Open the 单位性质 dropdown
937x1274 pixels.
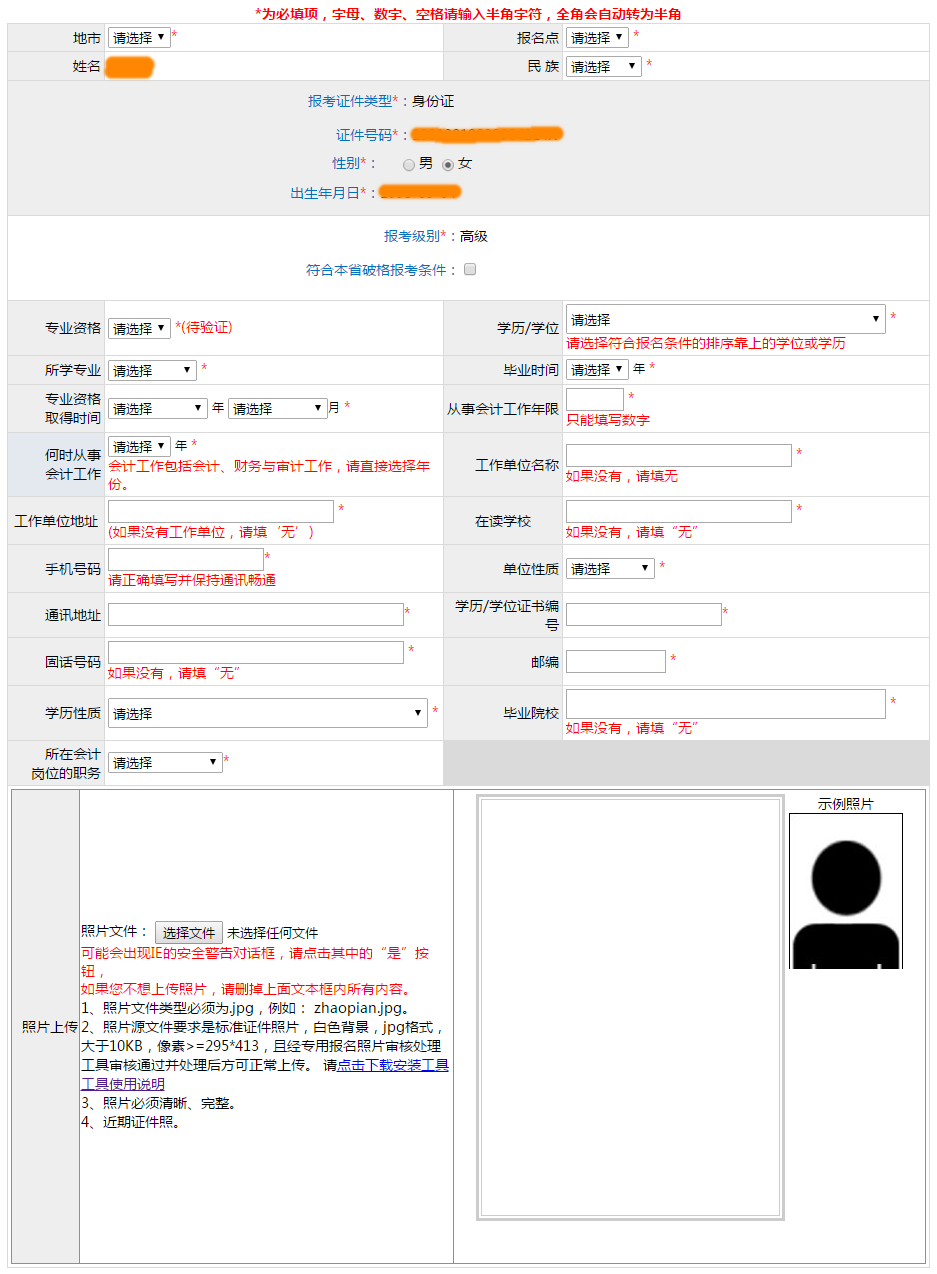[610, 569]
